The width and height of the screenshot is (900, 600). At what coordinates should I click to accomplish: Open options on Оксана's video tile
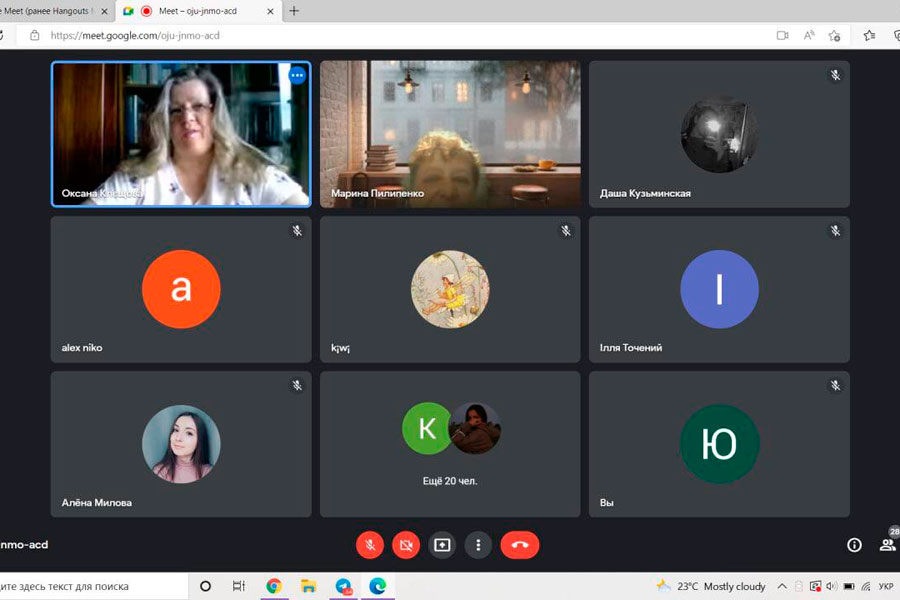[x=297, y=75]
